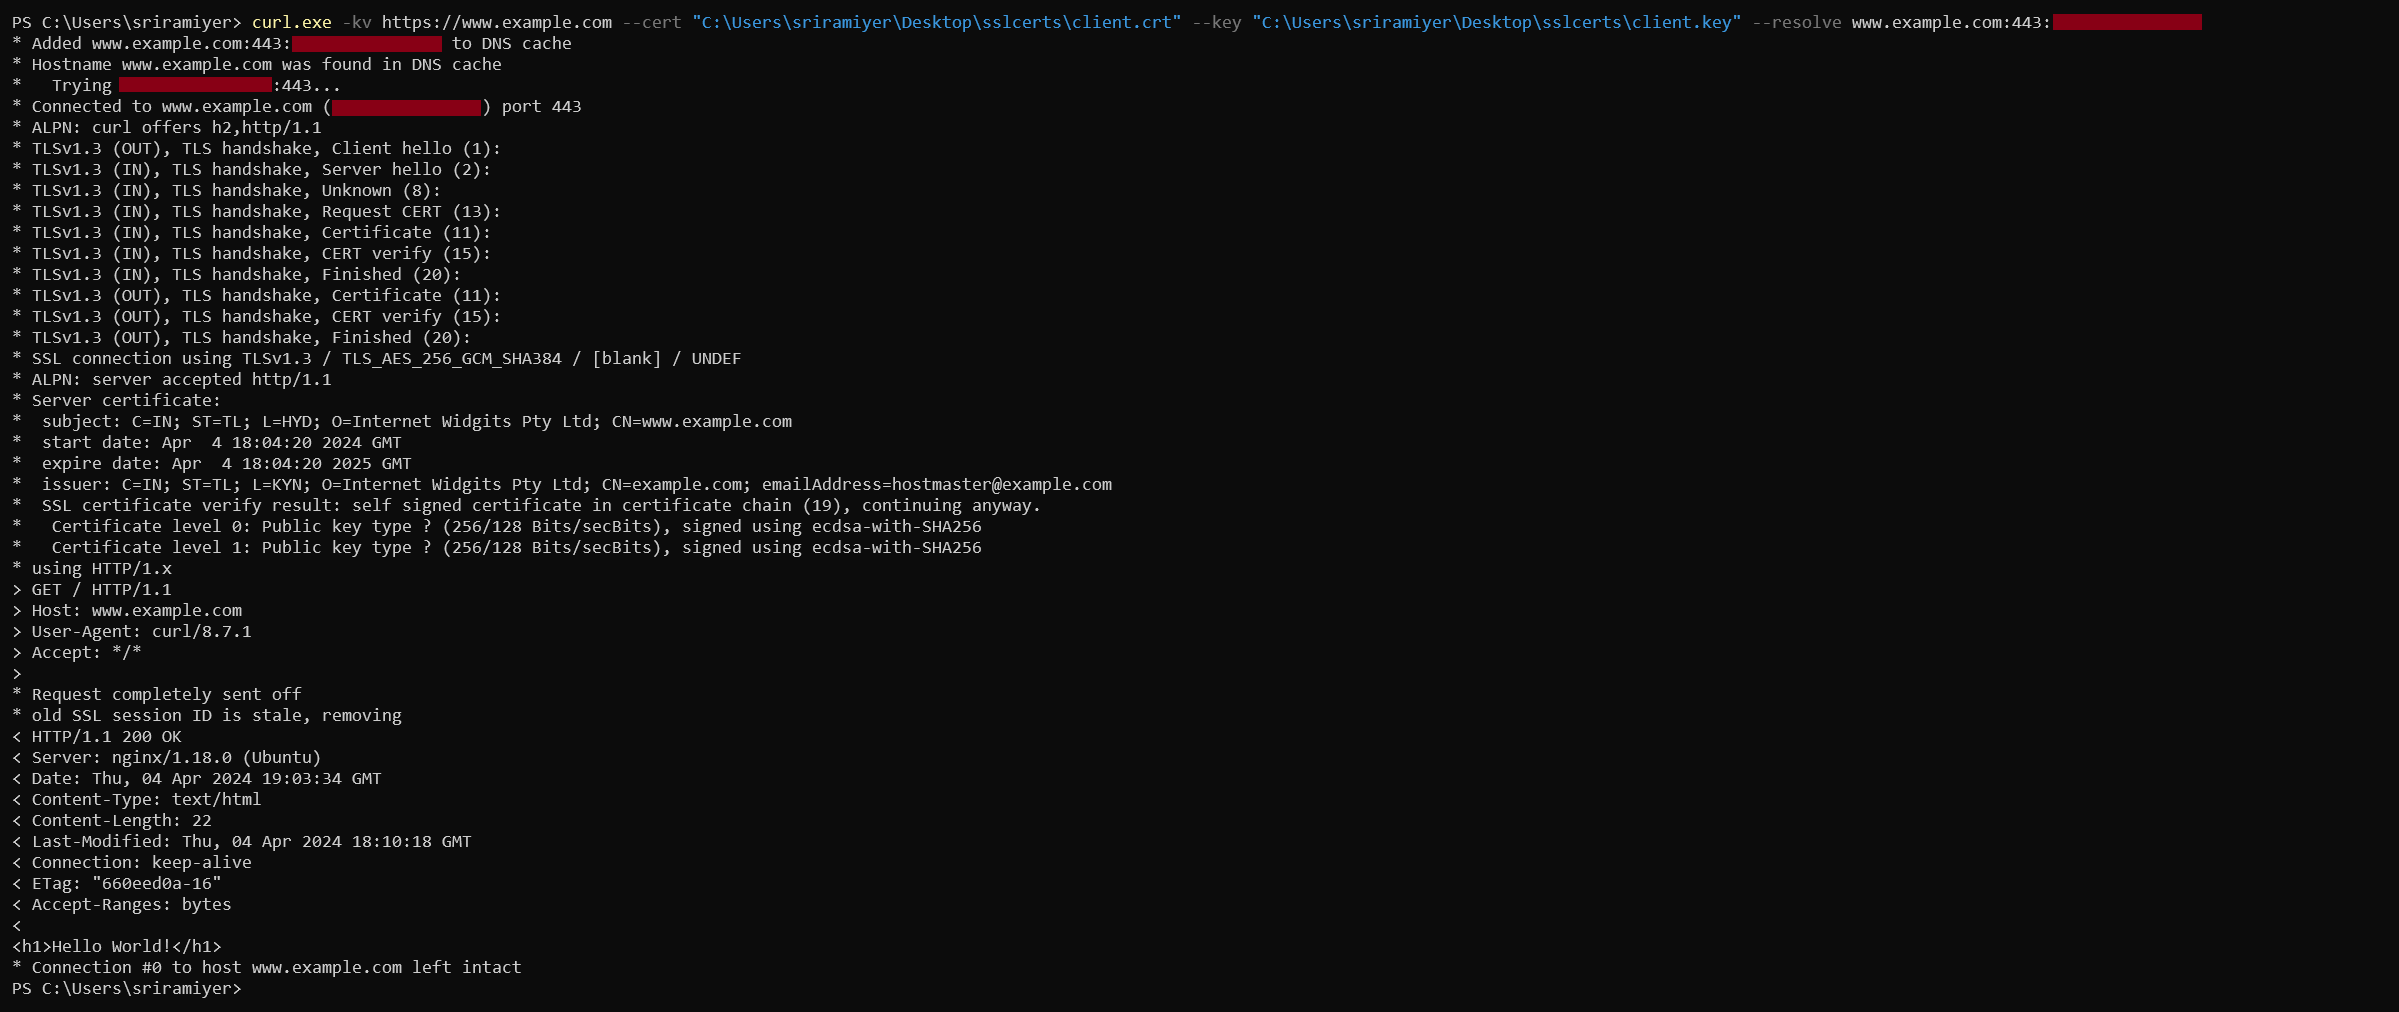Click the ALPN server accepted http/1.1 line
2399x1012 pixels.
[172, 379]
